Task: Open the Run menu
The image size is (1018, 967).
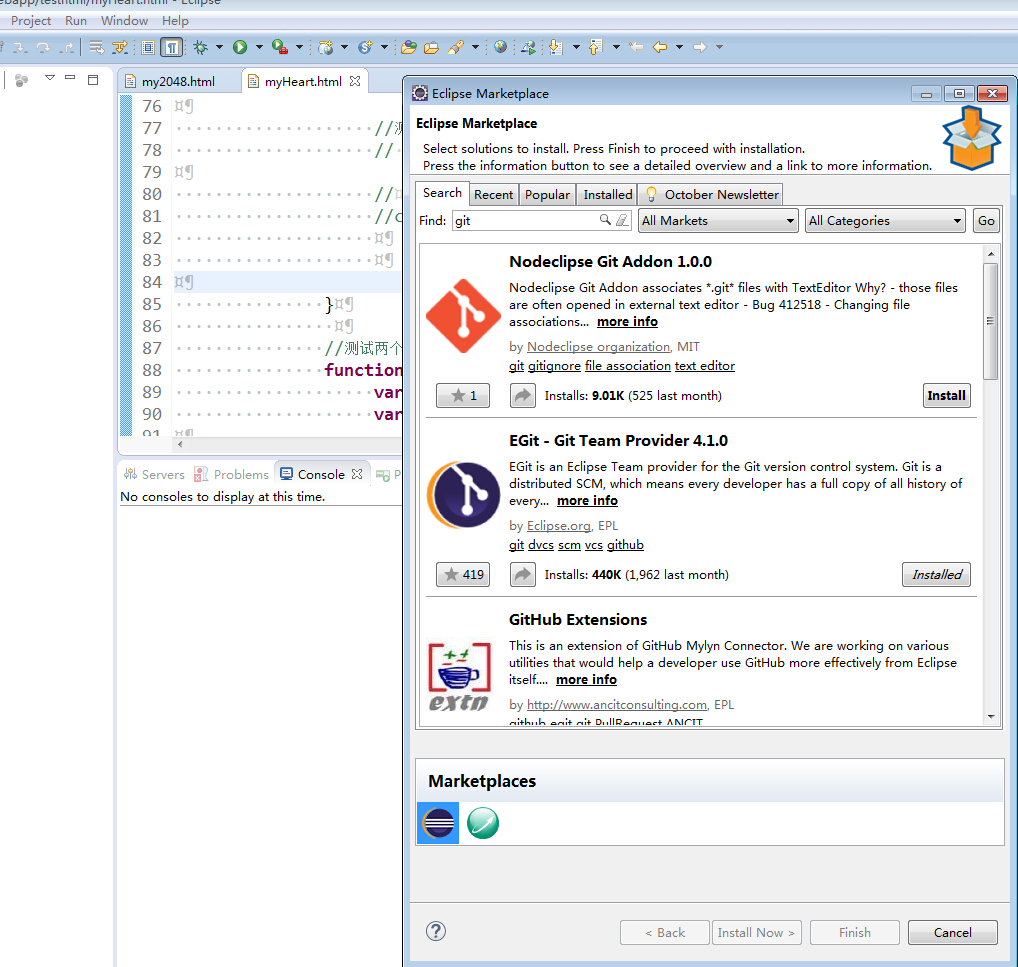Action: [76, 21]
